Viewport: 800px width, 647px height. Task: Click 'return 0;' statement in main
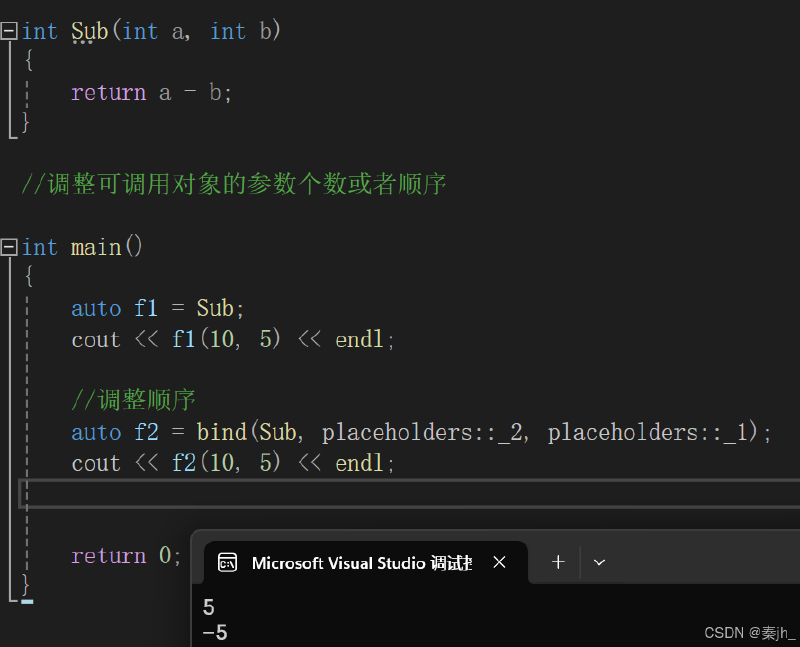click(x=126, y=556)
